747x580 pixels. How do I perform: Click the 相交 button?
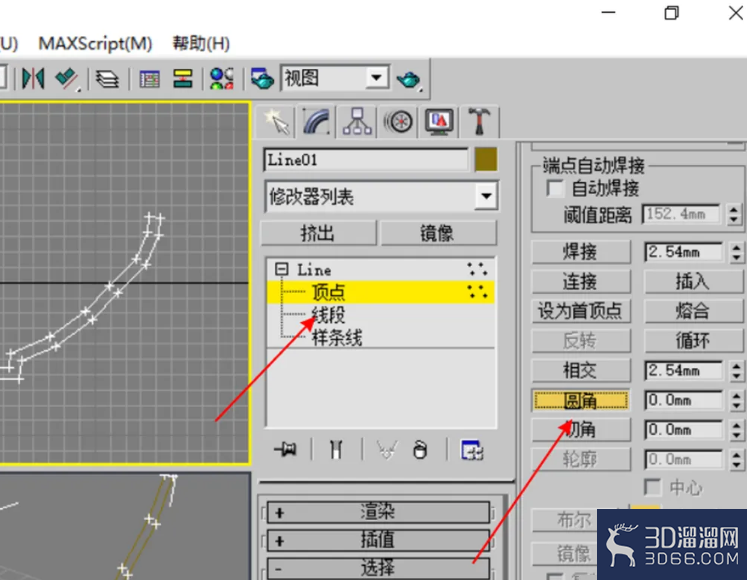click(x=581, y=370)
